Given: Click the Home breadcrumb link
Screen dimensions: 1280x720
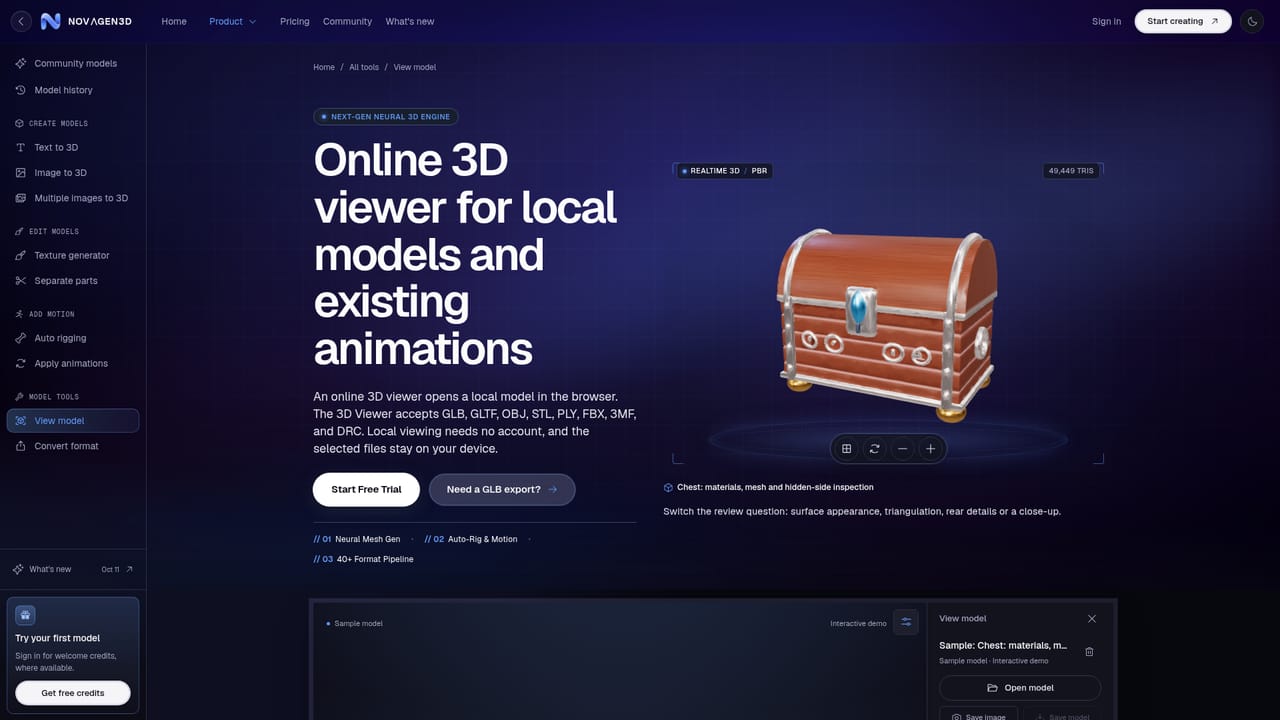Looking at the screenshot, I should point(324,67).
